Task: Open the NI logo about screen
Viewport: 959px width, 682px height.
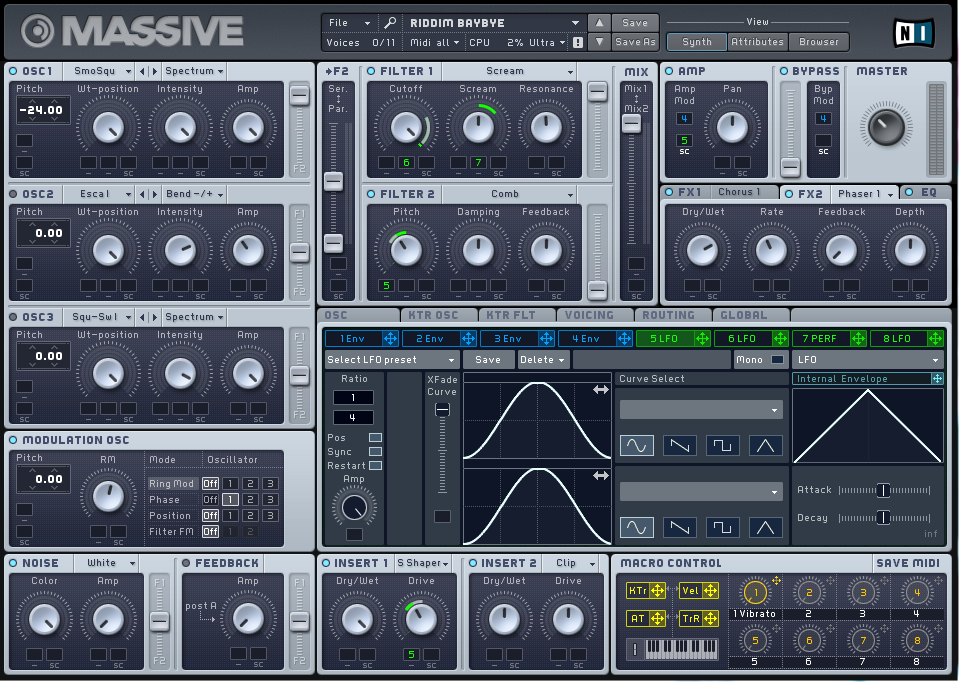Action: point(914,32)
